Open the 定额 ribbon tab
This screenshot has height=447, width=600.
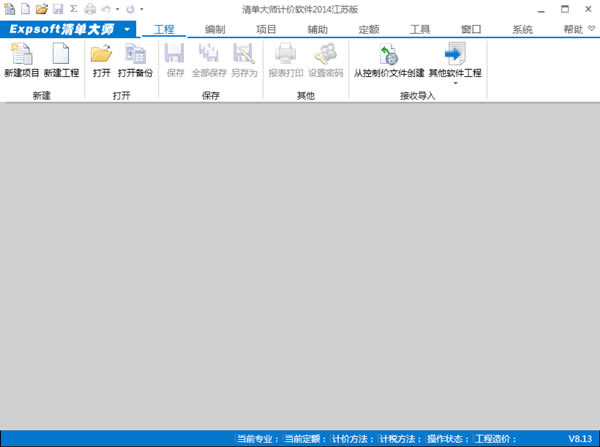369,30
